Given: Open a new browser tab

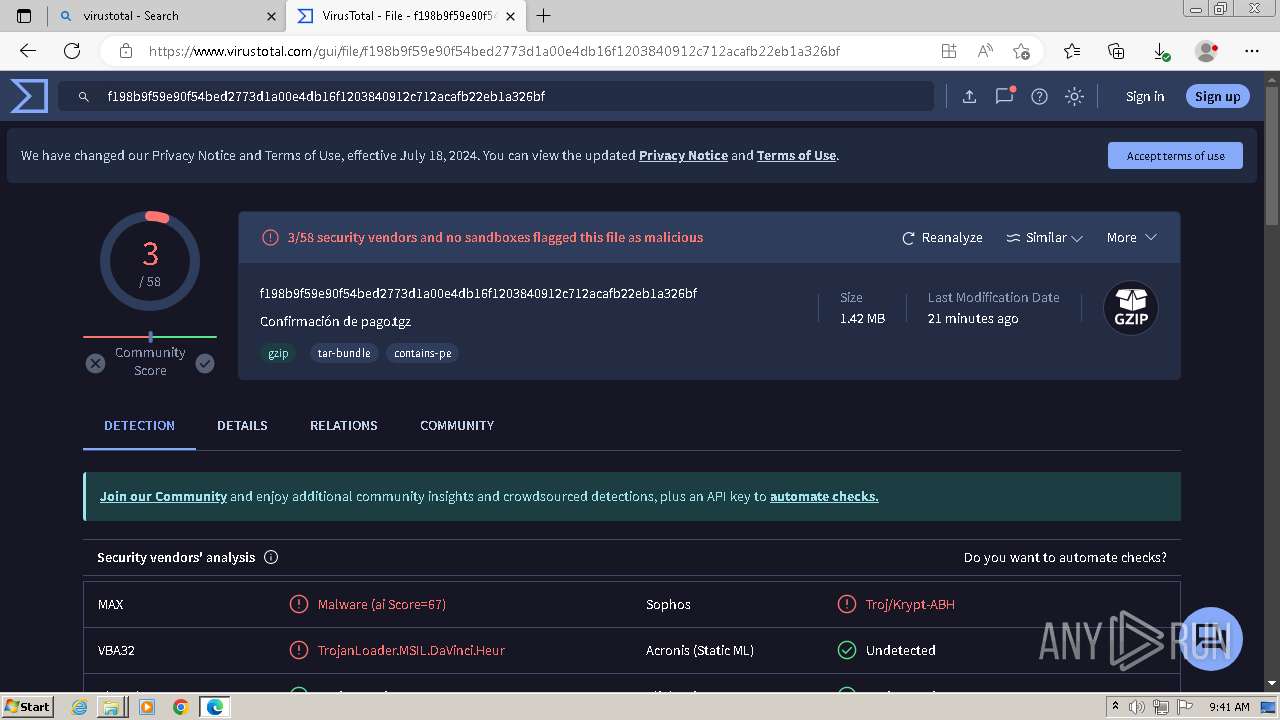Looking at the screenshot, I should coord(544,16).
